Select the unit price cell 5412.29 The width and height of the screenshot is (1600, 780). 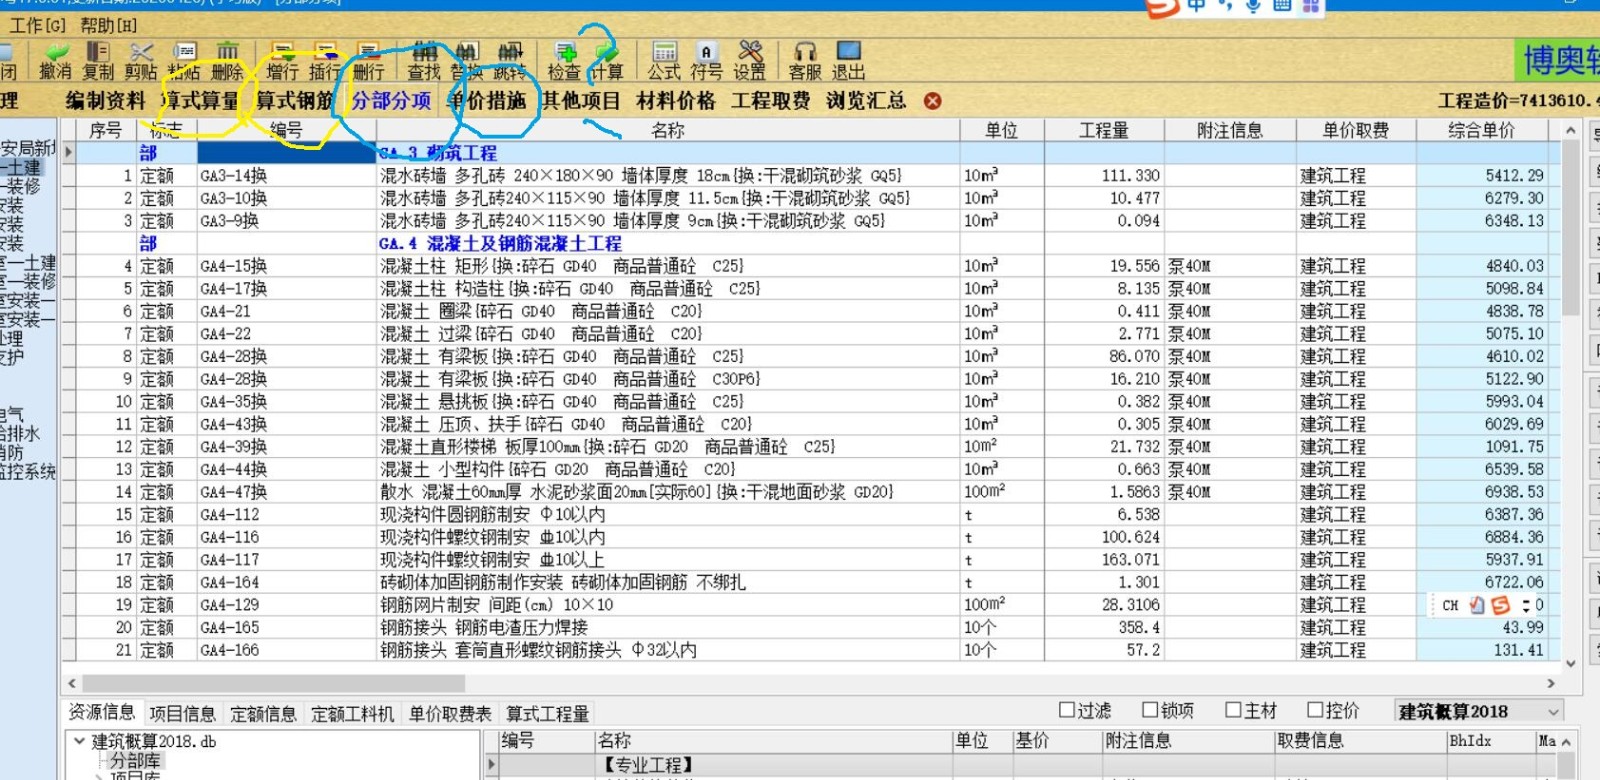pos(1482,175)
